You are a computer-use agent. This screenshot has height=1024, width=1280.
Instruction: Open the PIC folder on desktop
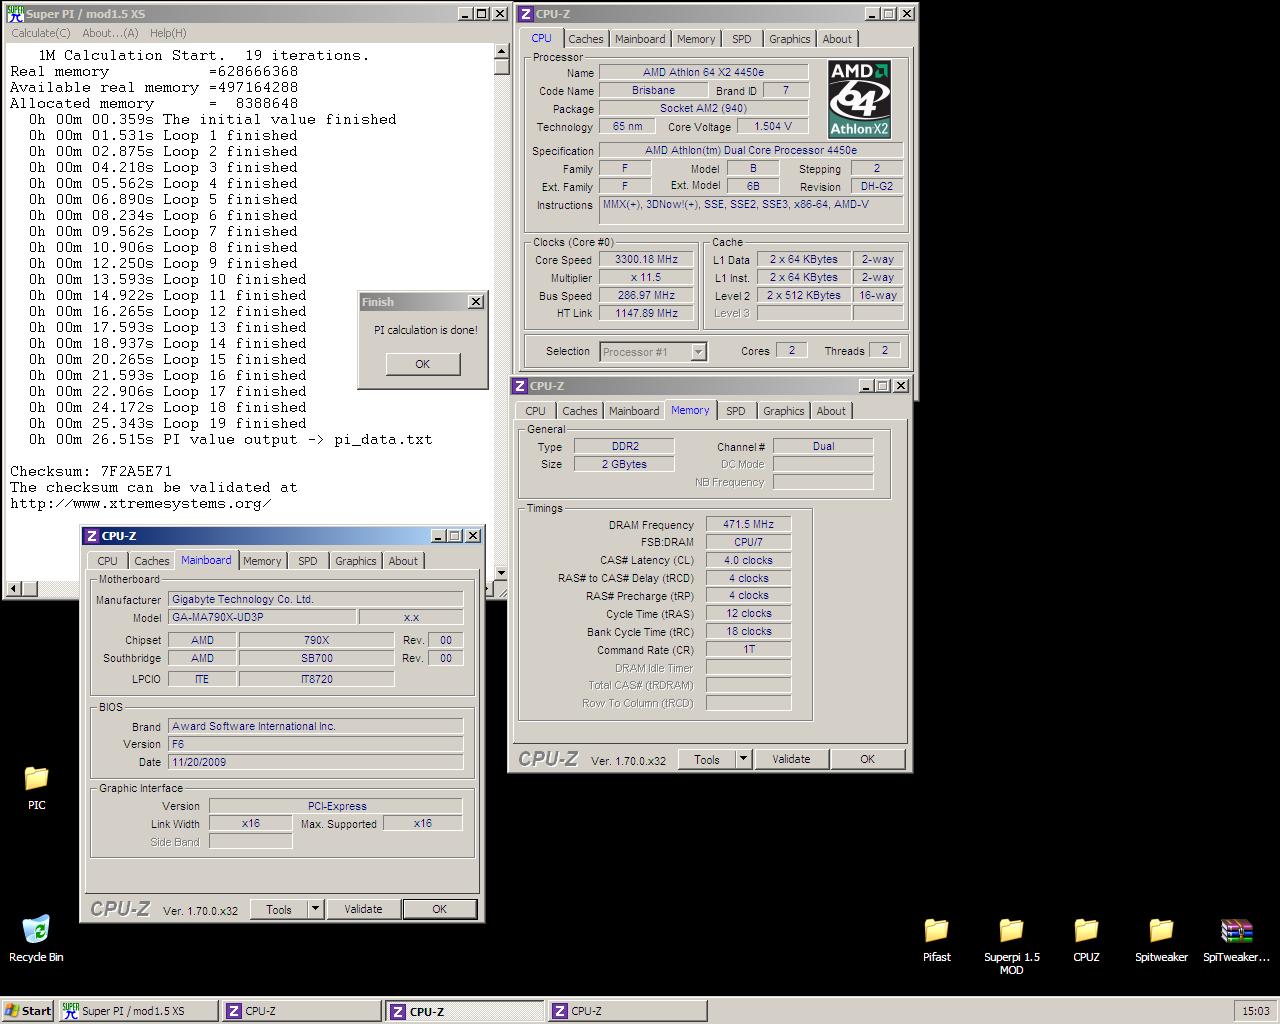click(x=36, y=778)
